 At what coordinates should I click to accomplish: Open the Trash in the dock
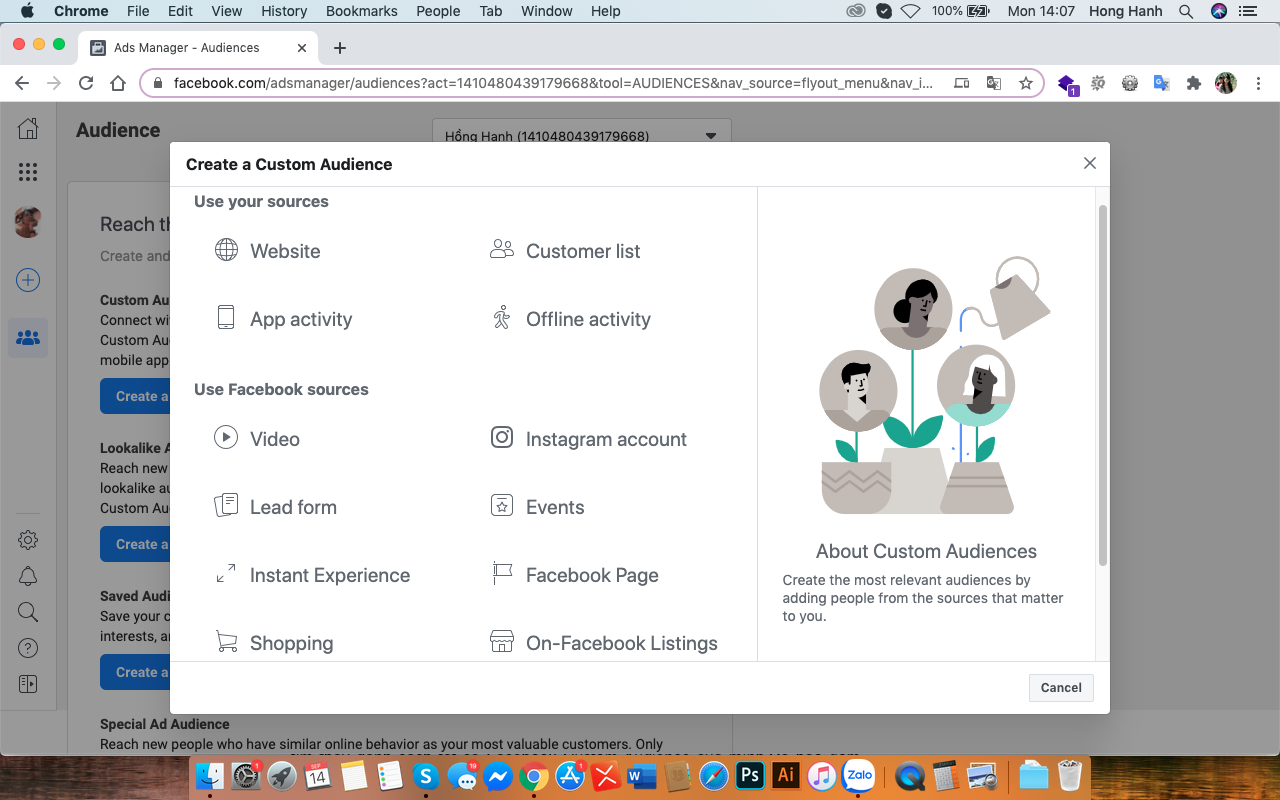(x=1070, y=776)
